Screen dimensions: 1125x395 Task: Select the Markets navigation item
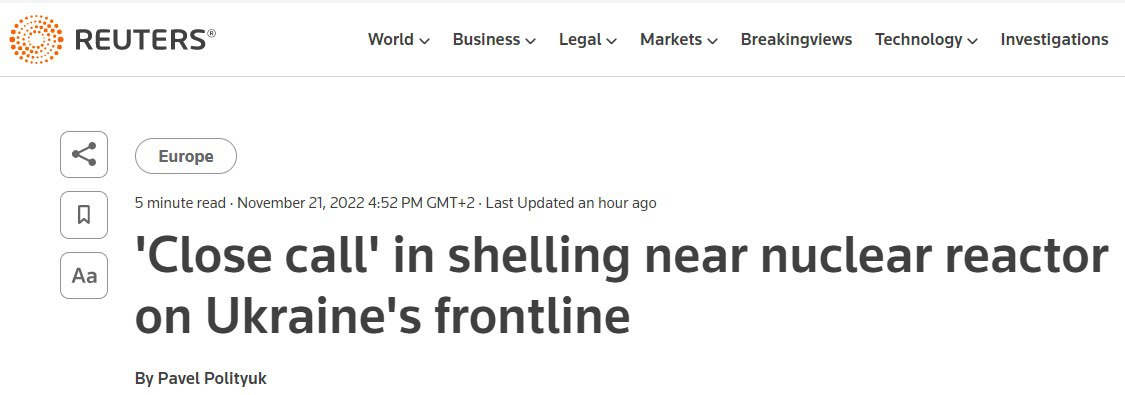(x=671, y=40)
